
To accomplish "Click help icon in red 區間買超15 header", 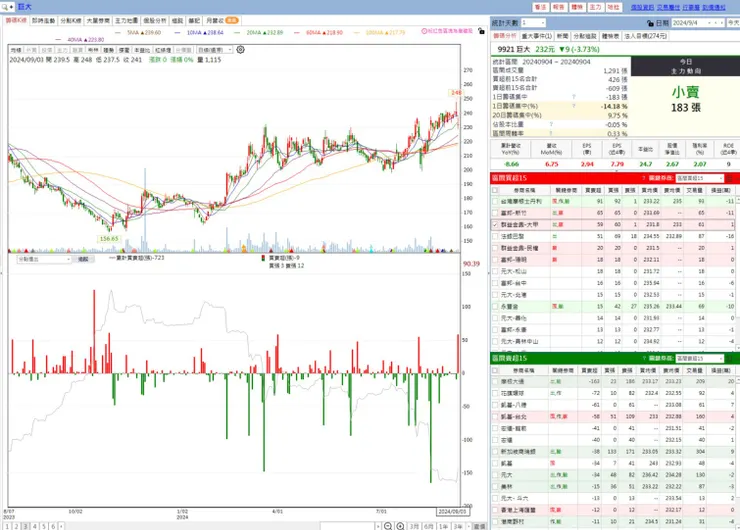I will [643, 178].
